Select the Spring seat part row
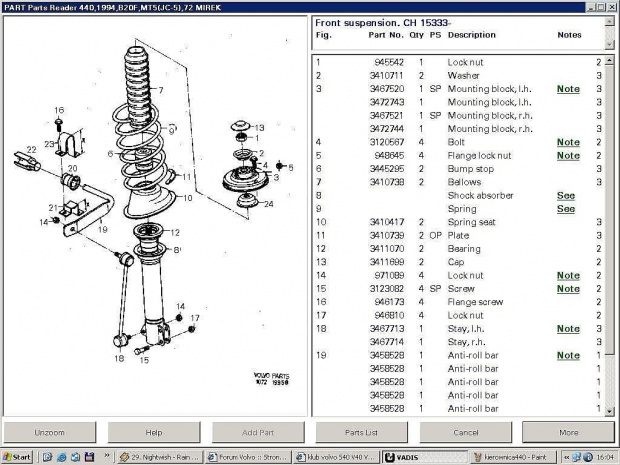This screenshot has height=465, width=620. point(470,222)
